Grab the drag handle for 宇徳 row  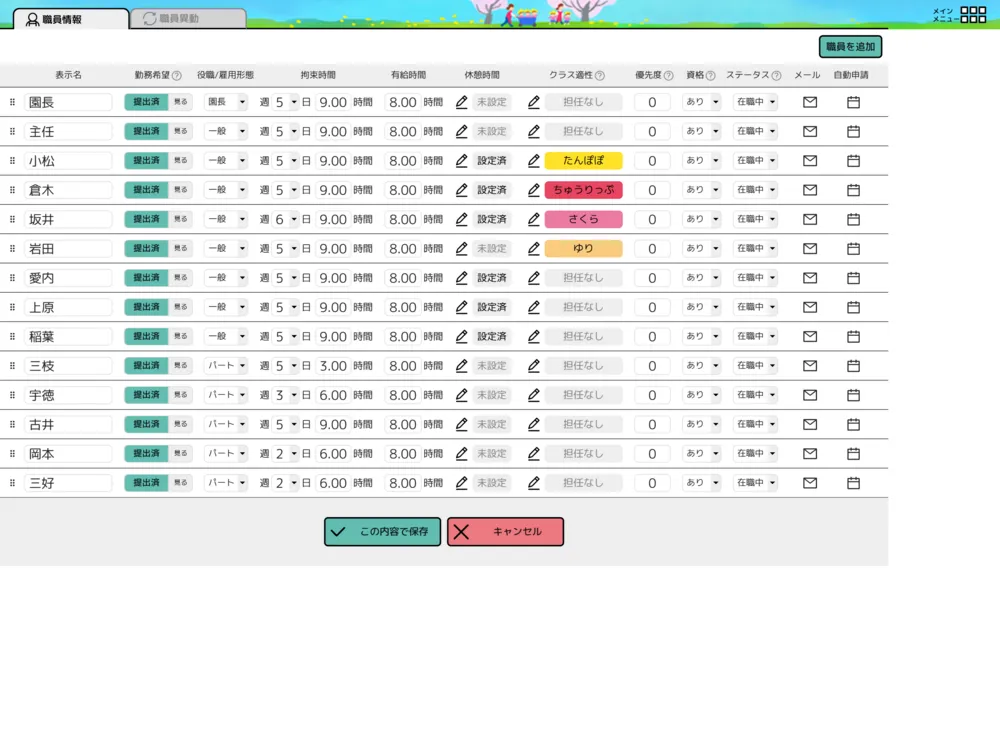point(12,395)
